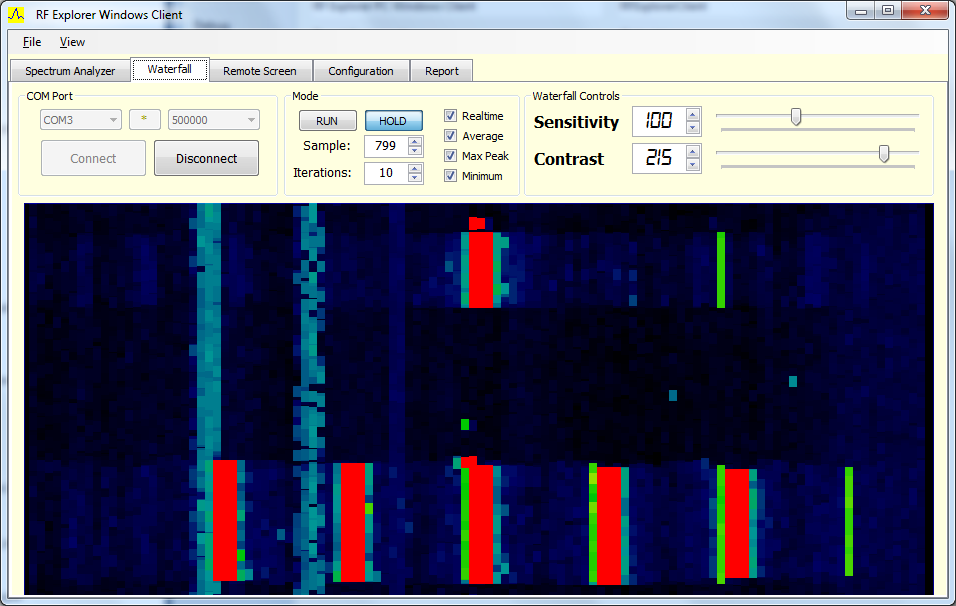Image resolution: width=956 pixels, height=606 pixels.
Task: Switch to the Spectrum Analyzer tab
Action: pos(70,71)
